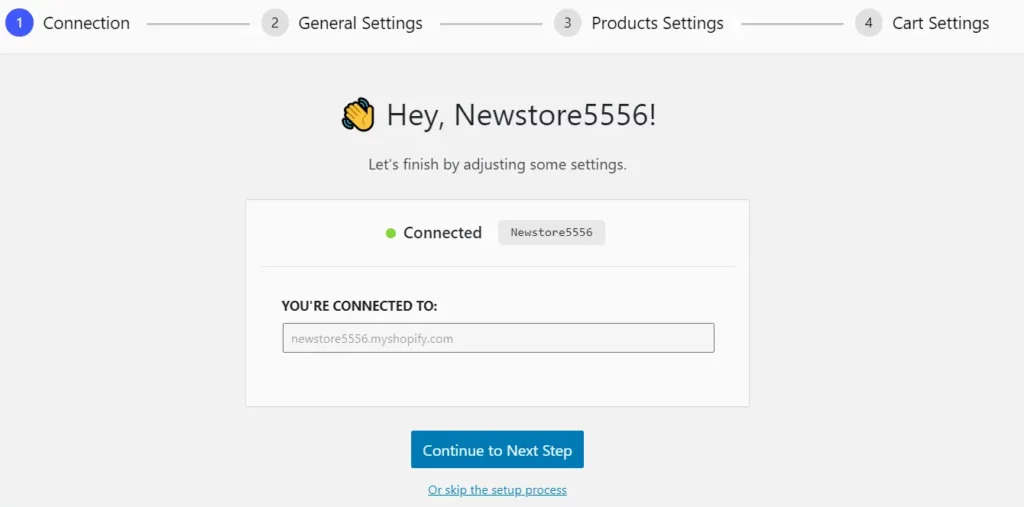Image resolution: width=1024 pixels, height=507 pixels.
Task: Click progress line between Connection and General Settings
Action: (x=198, y=24)
